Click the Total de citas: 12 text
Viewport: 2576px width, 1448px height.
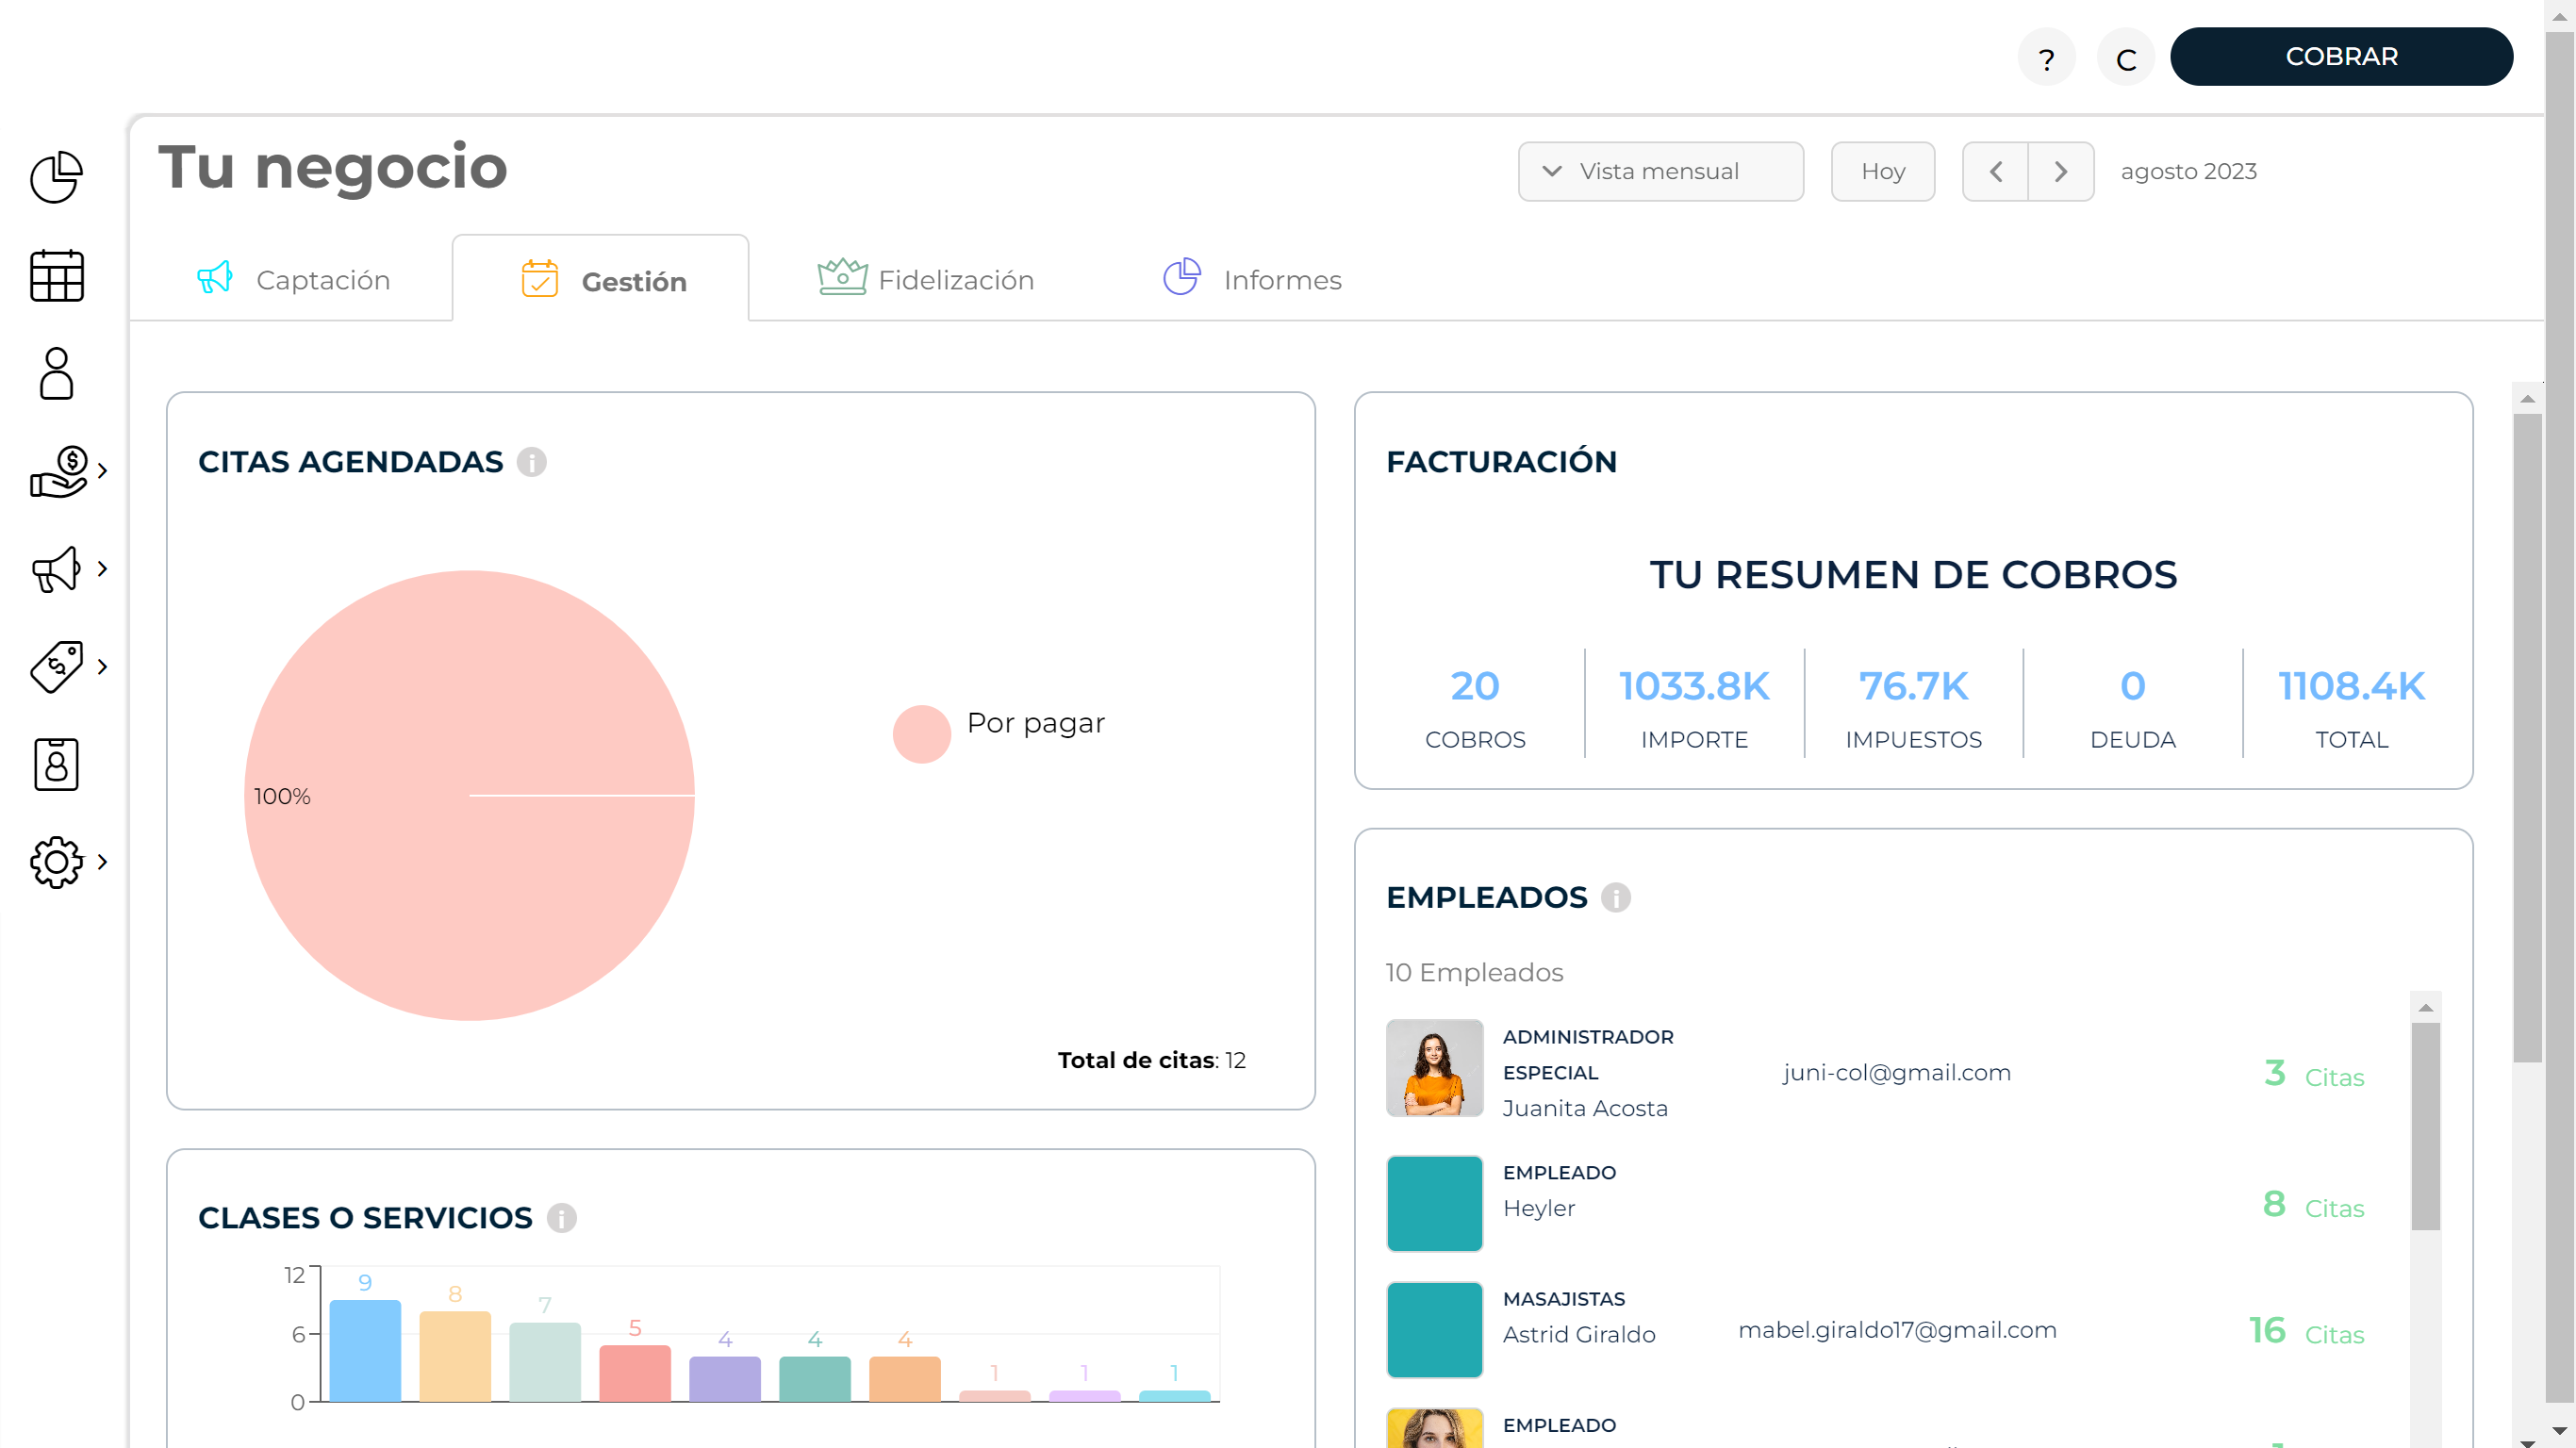tap(1151, 1060)
